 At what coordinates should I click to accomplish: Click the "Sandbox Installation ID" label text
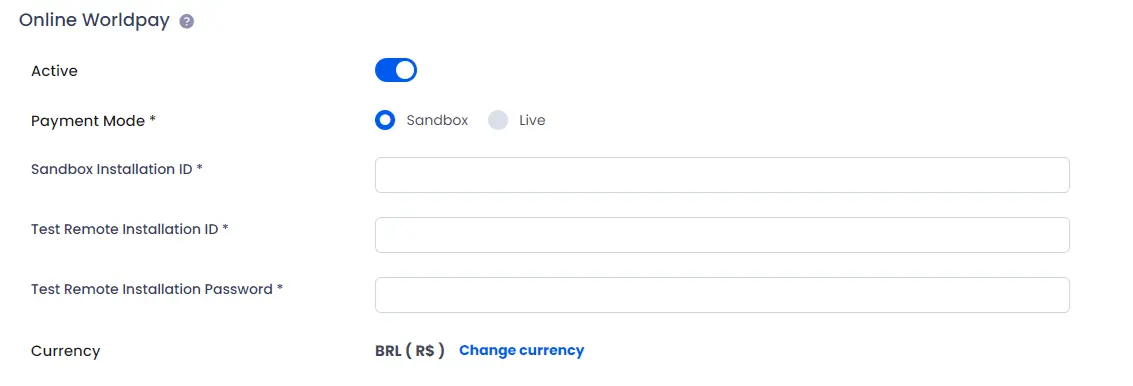[112, 169]
